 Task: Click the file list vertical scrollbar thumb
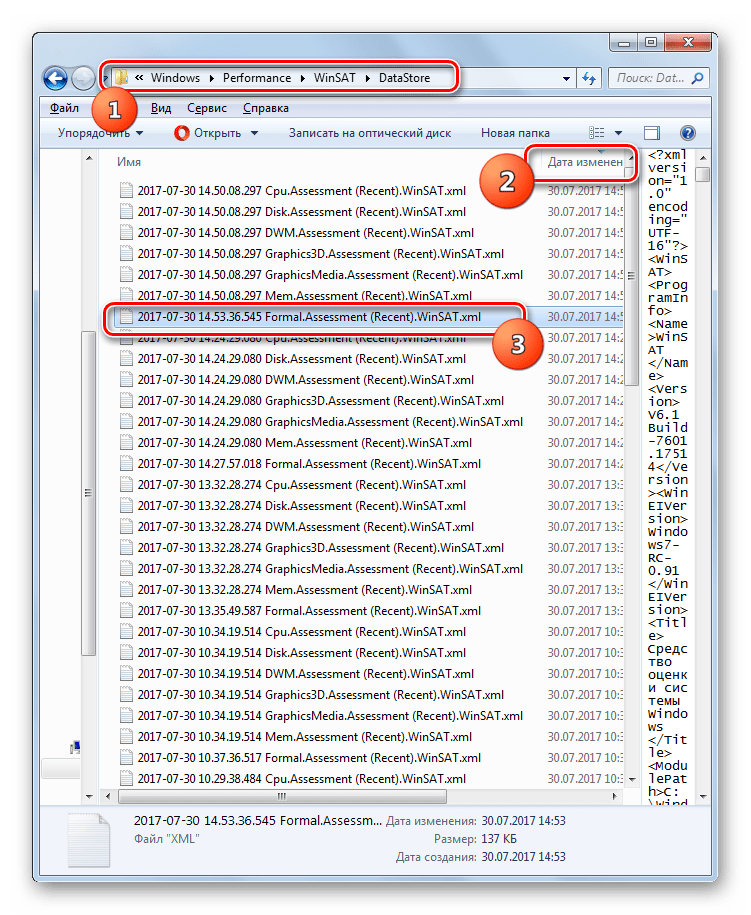631,275
